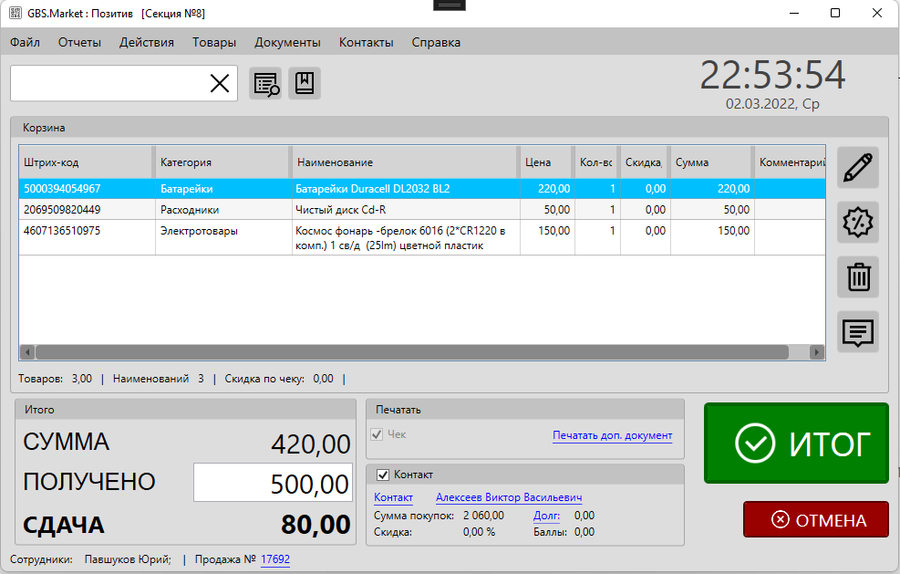Delete selected item with trash icon
900x574 pixels.
[x=858, y=277]
